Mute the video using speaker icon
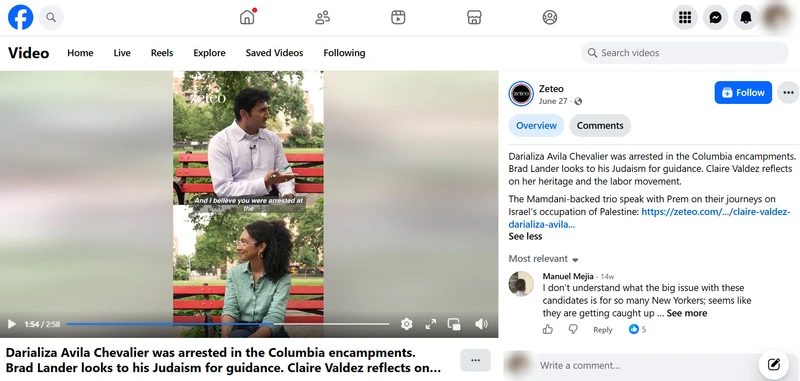800x381 pixels. [x=481, y=324]
